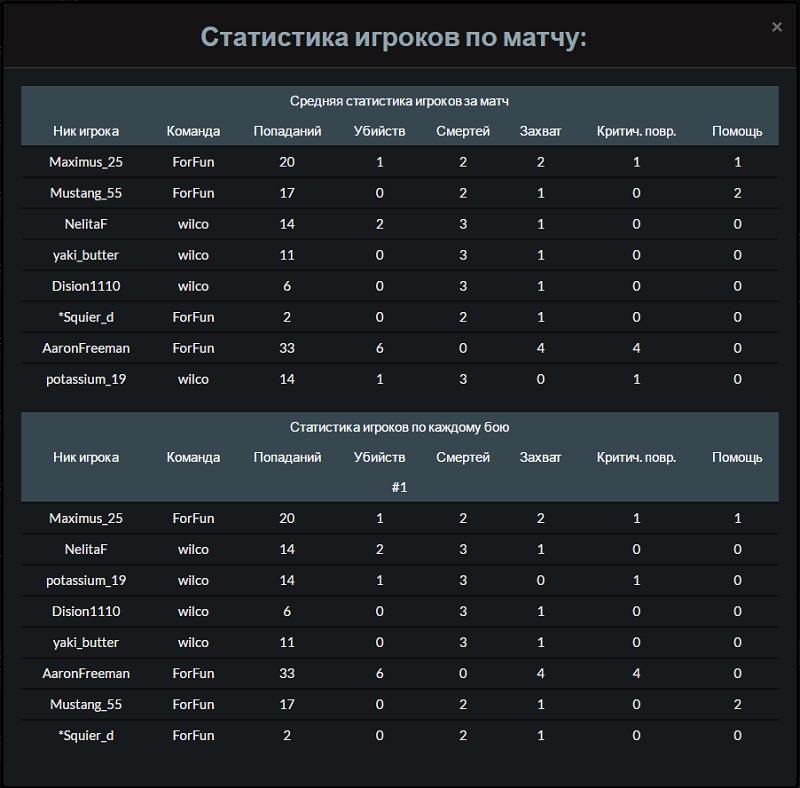Click the "Смертей" header in the average stats table
Screen dimensions: 800x788
tap(463, 131)
